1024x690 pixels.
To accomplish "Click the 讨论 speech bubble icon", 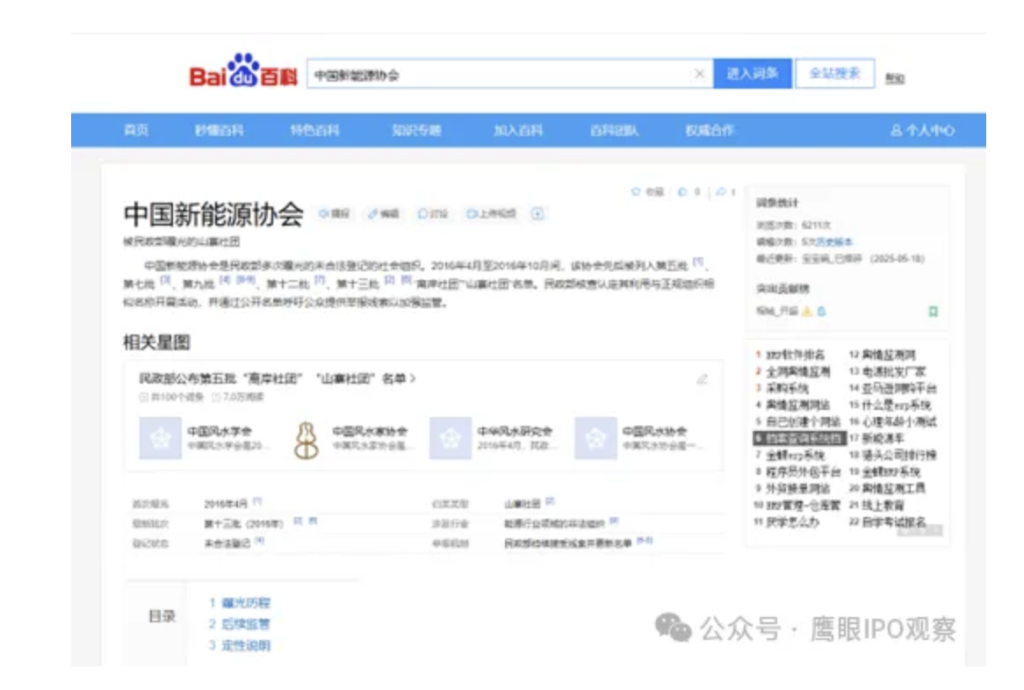I will [422, 214].
